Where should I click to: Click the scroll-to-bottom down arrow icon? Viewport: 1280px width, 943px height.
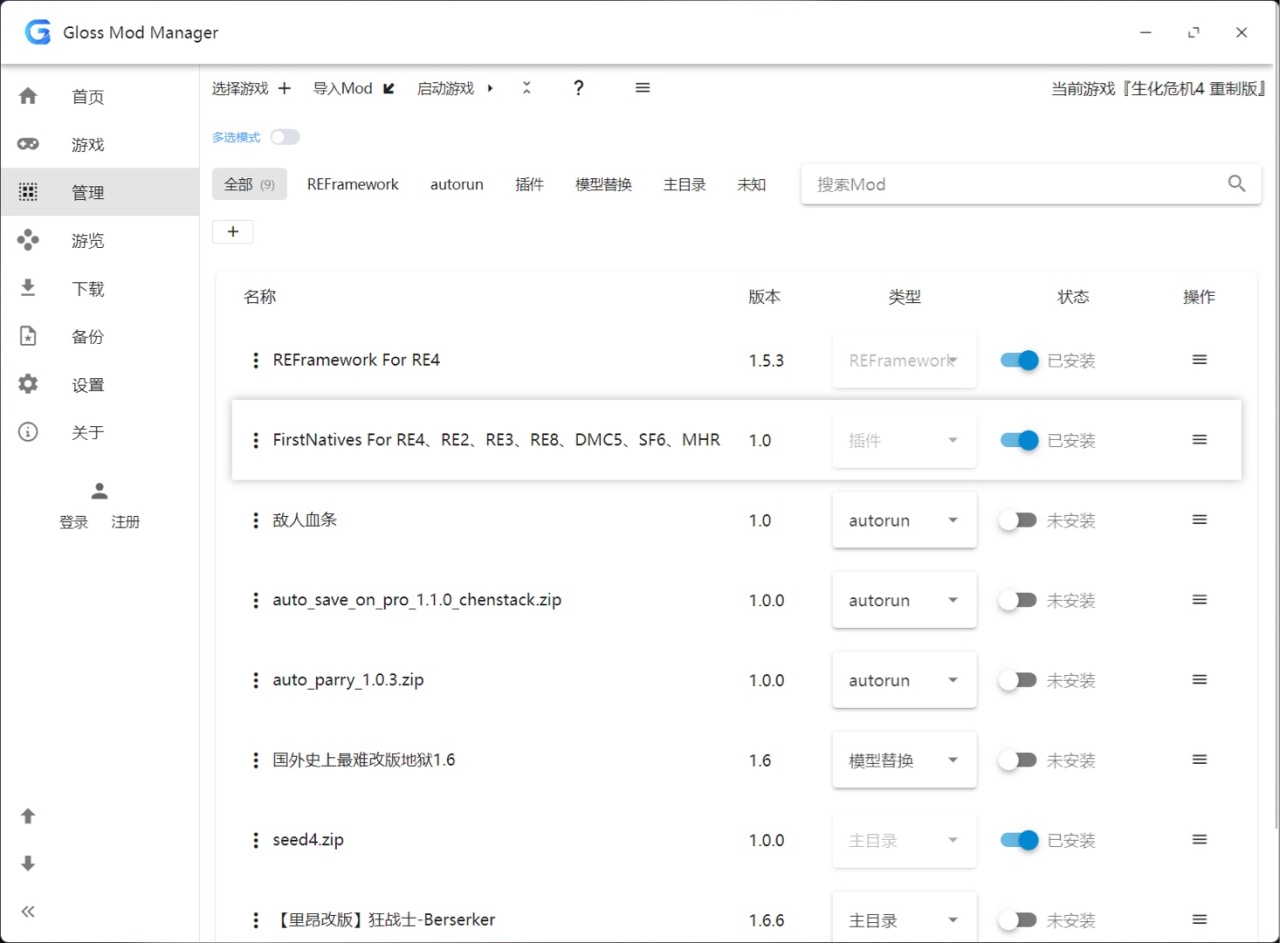[28, 863]
